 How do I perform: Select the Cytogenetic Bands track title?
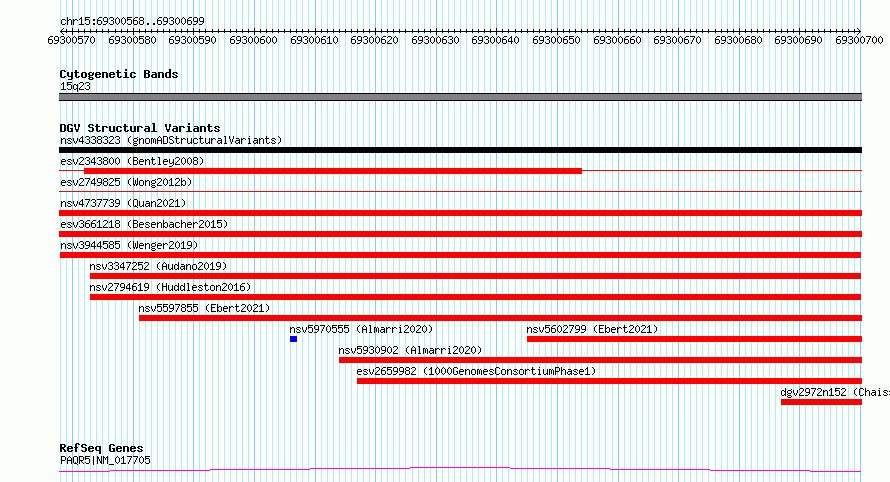(x=119, y=74)
